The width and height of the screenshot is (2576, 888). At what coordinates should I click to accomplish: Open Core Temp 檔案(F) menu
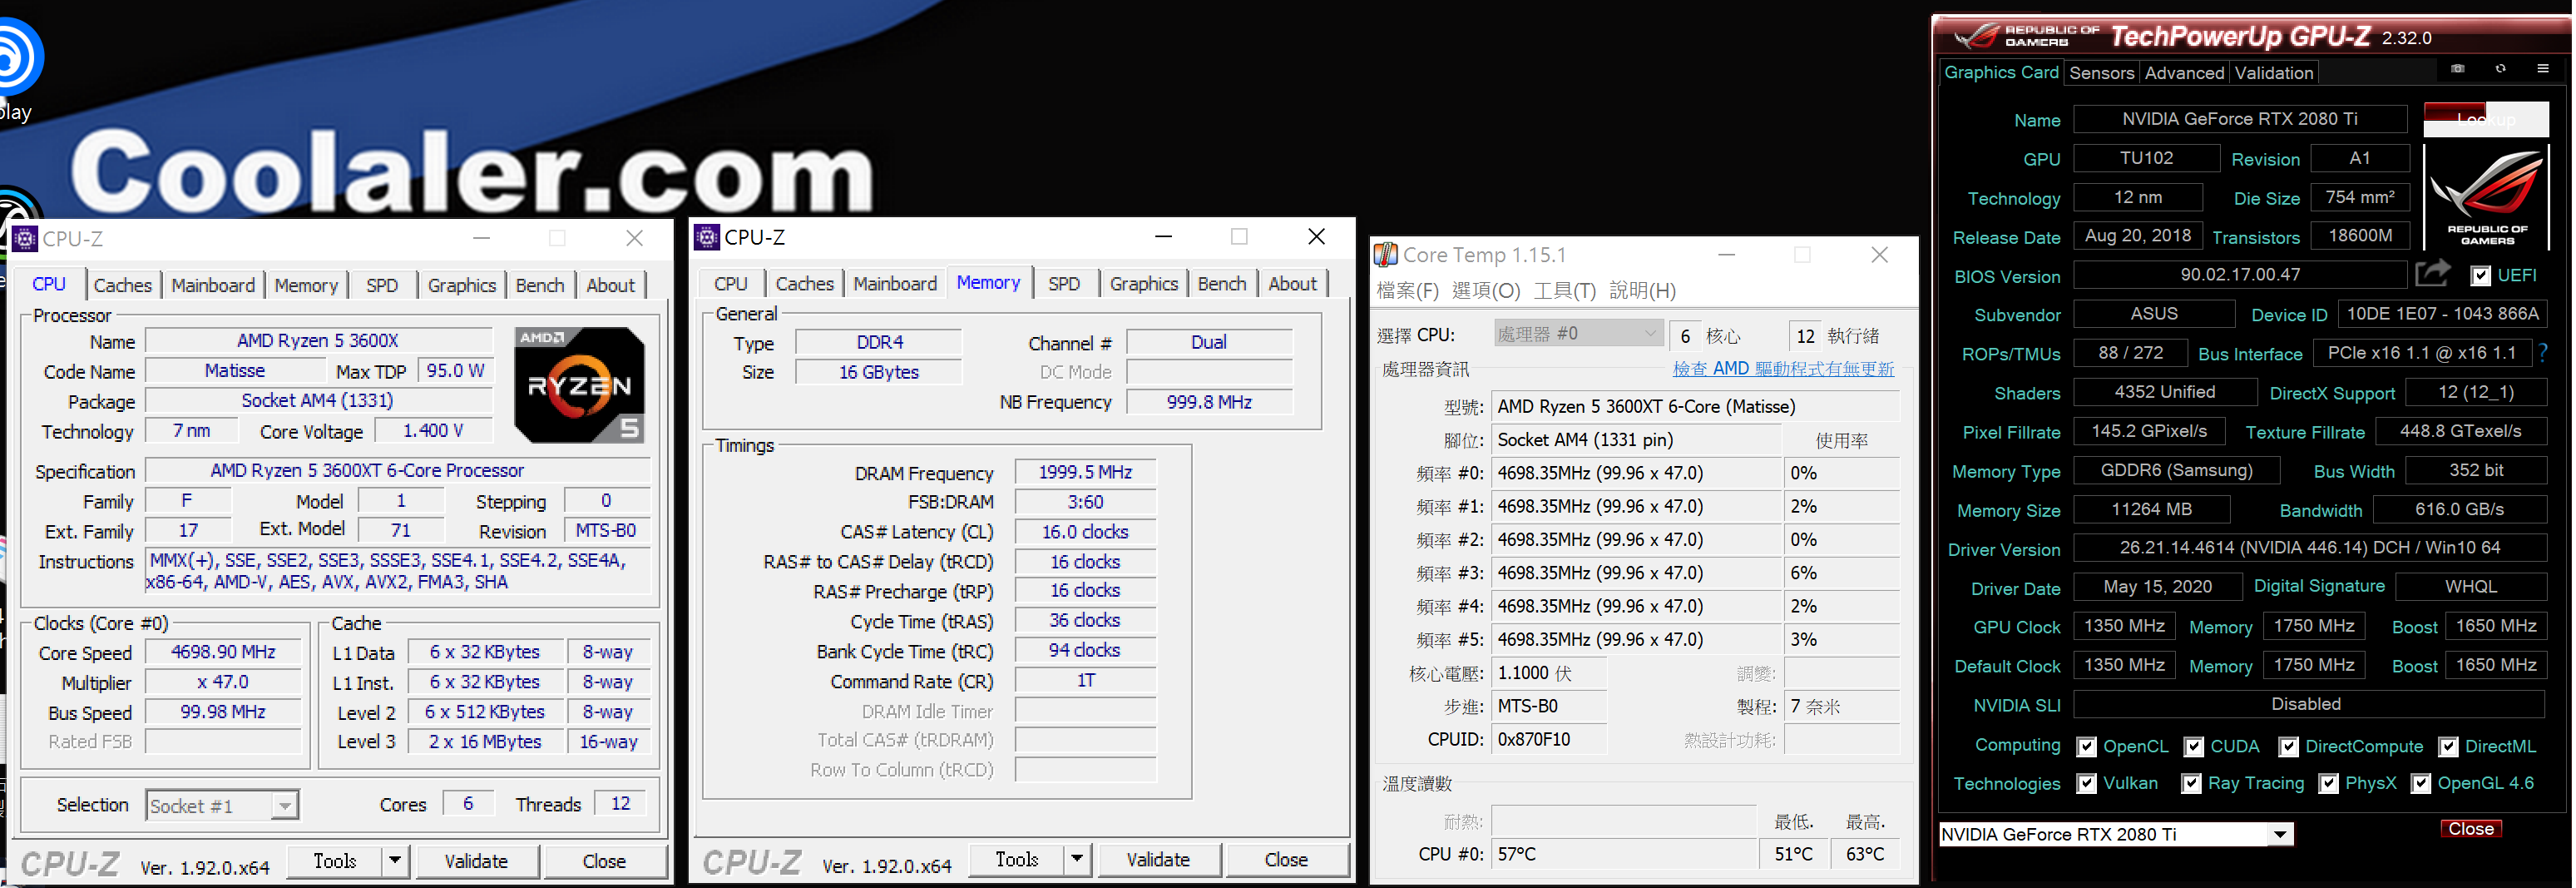tap(1407, 291)
